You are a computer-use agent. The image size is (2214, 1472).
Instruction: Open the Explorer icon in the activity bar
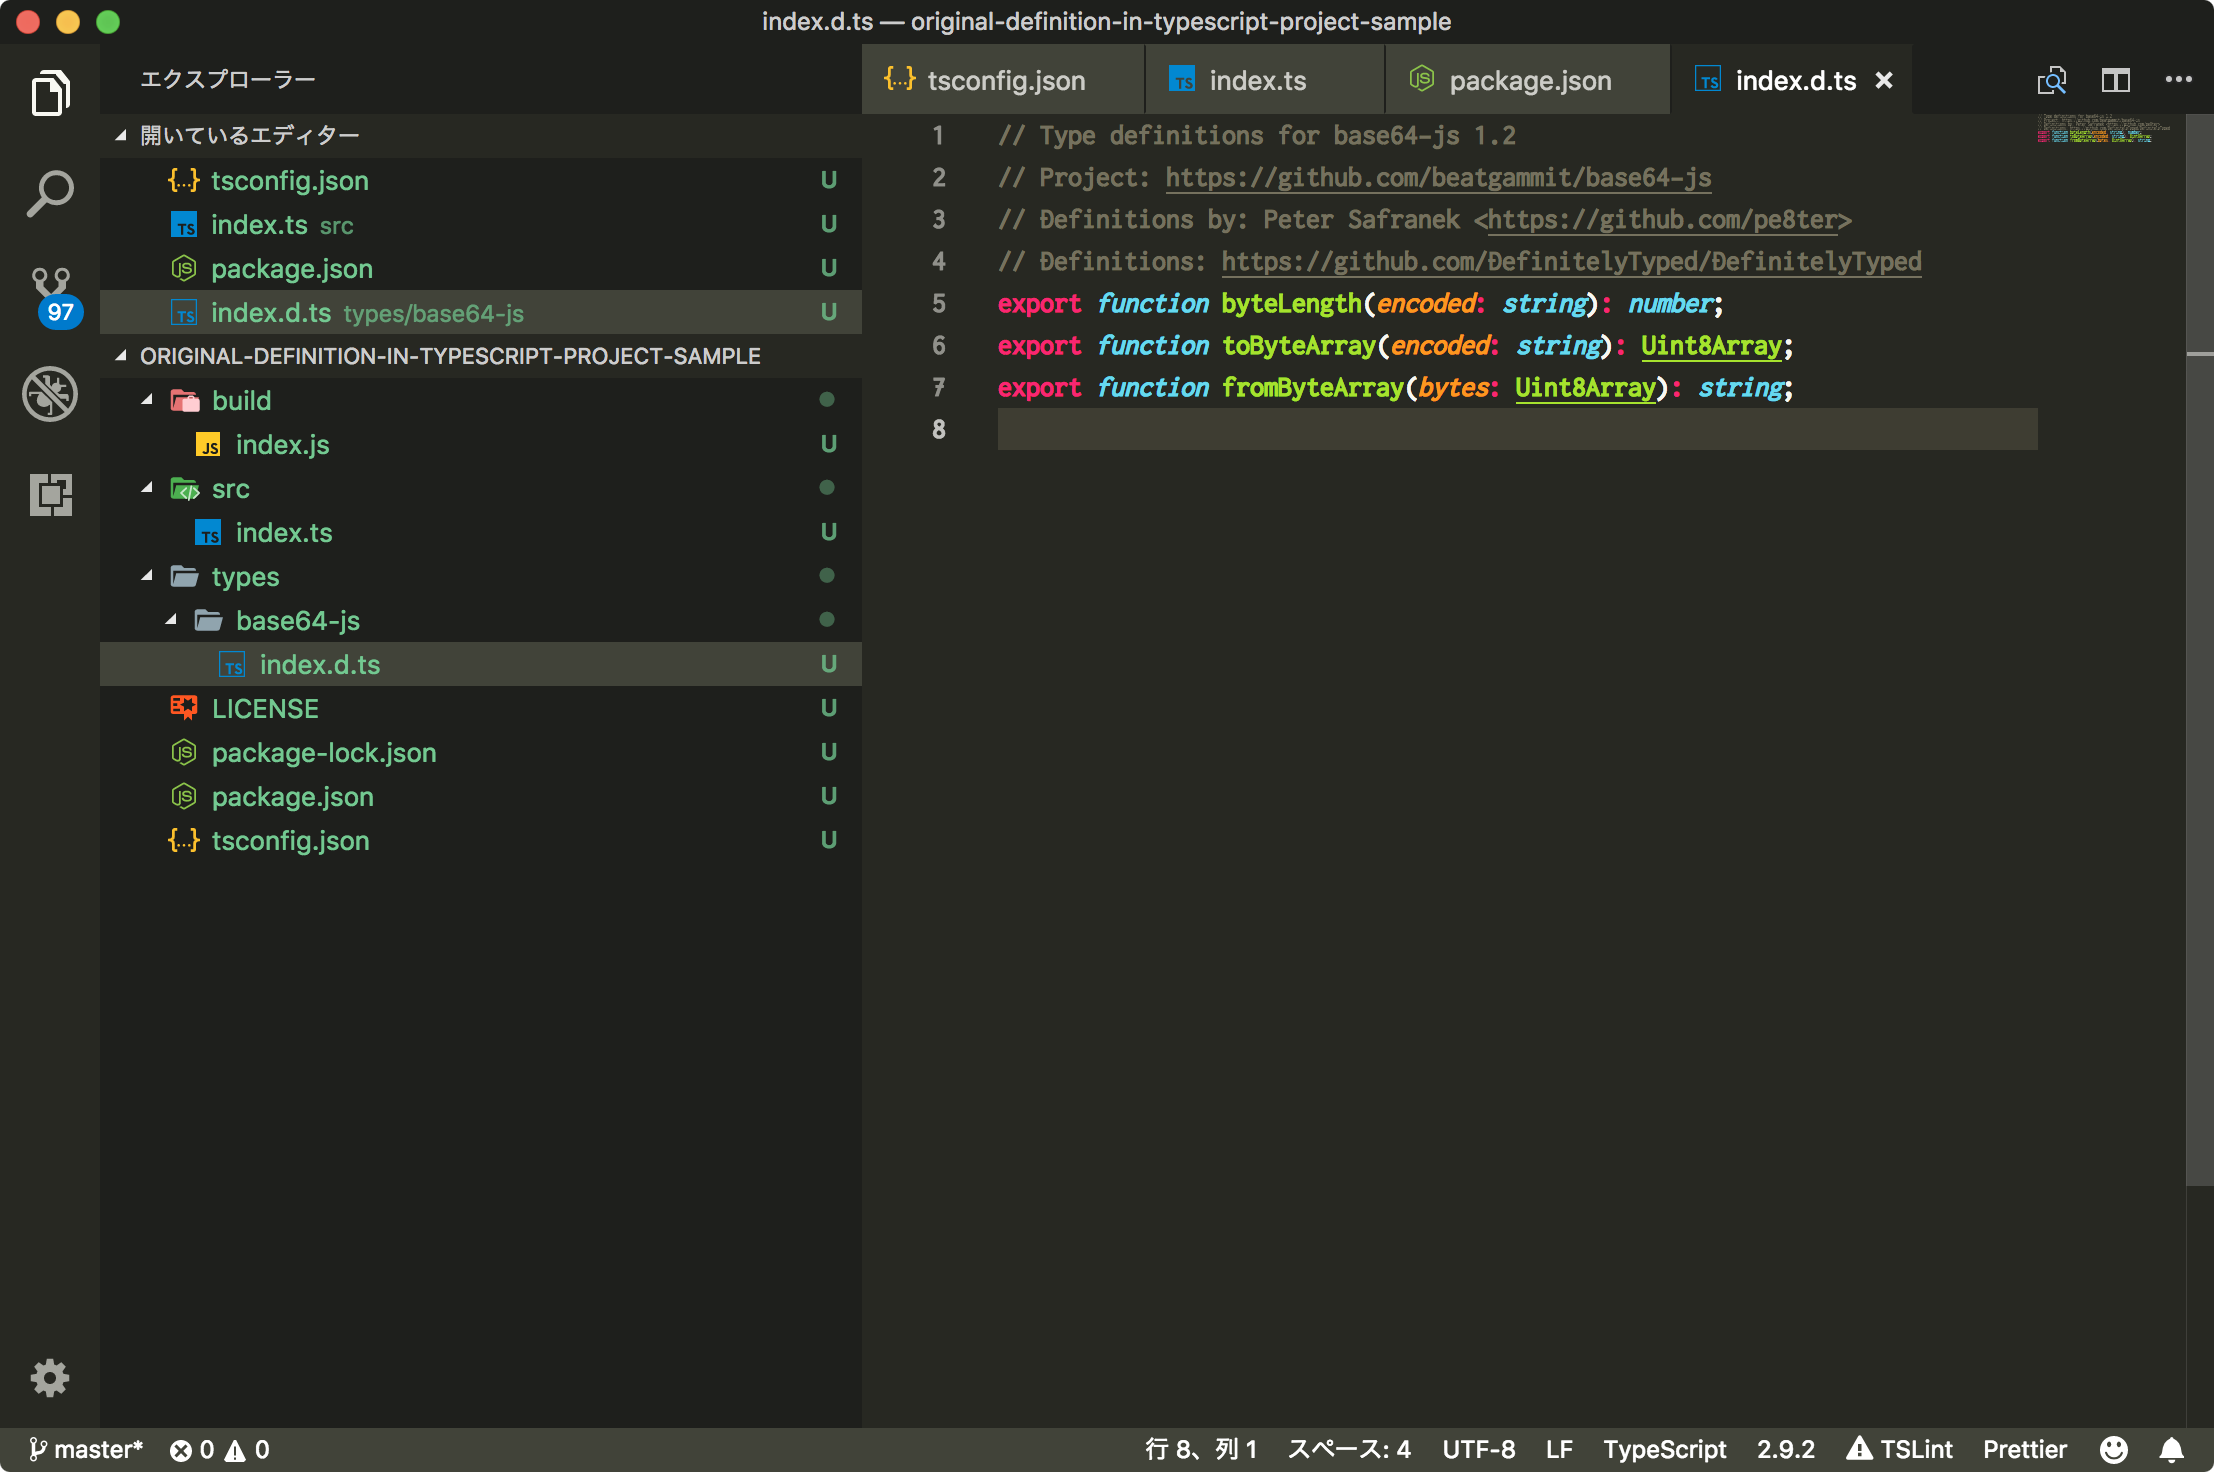49,92
